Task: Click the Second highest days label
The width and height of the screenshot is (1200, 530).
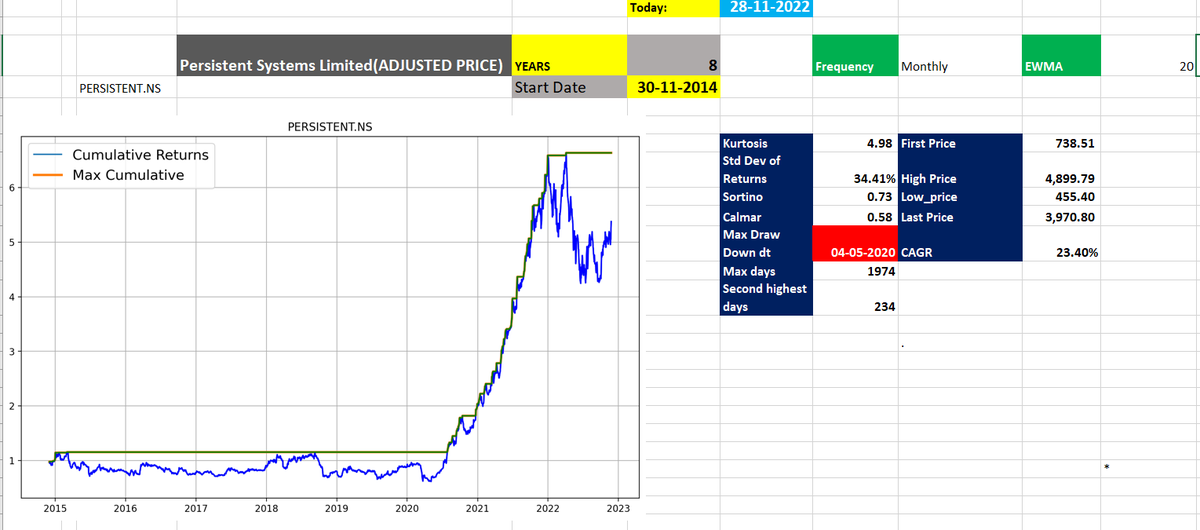Action: pos(766,298)
